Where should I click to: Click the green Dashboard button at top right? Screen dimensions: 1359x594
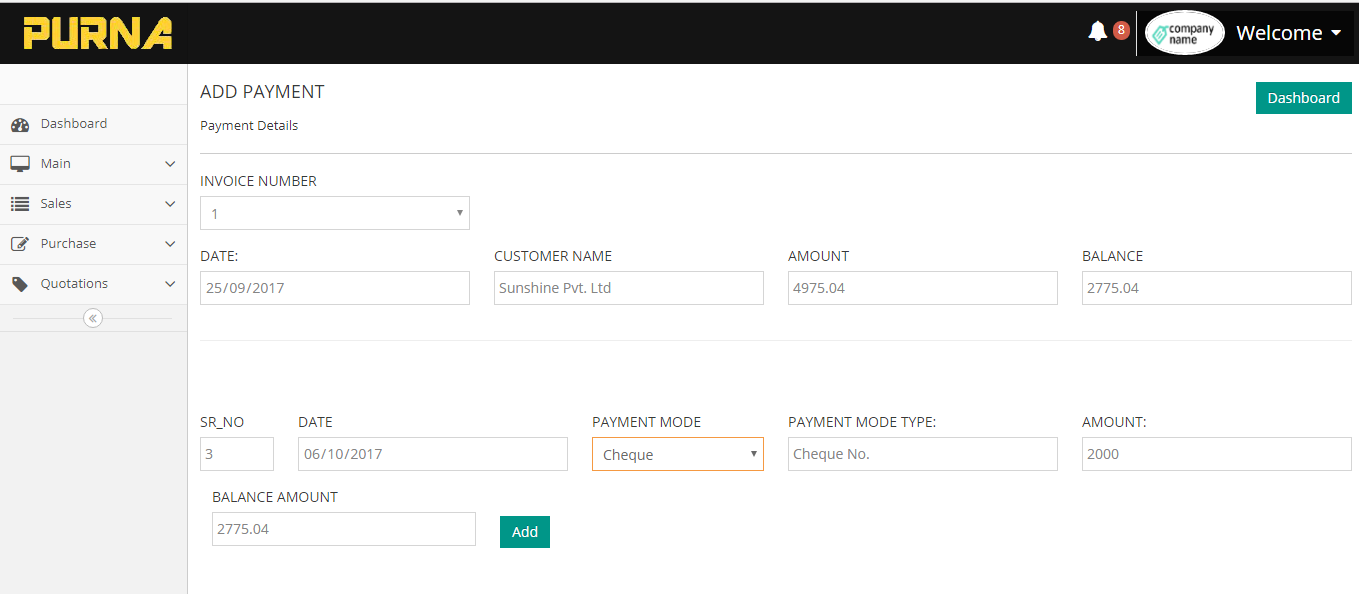pyautogui.click(x=1303, y=98)
